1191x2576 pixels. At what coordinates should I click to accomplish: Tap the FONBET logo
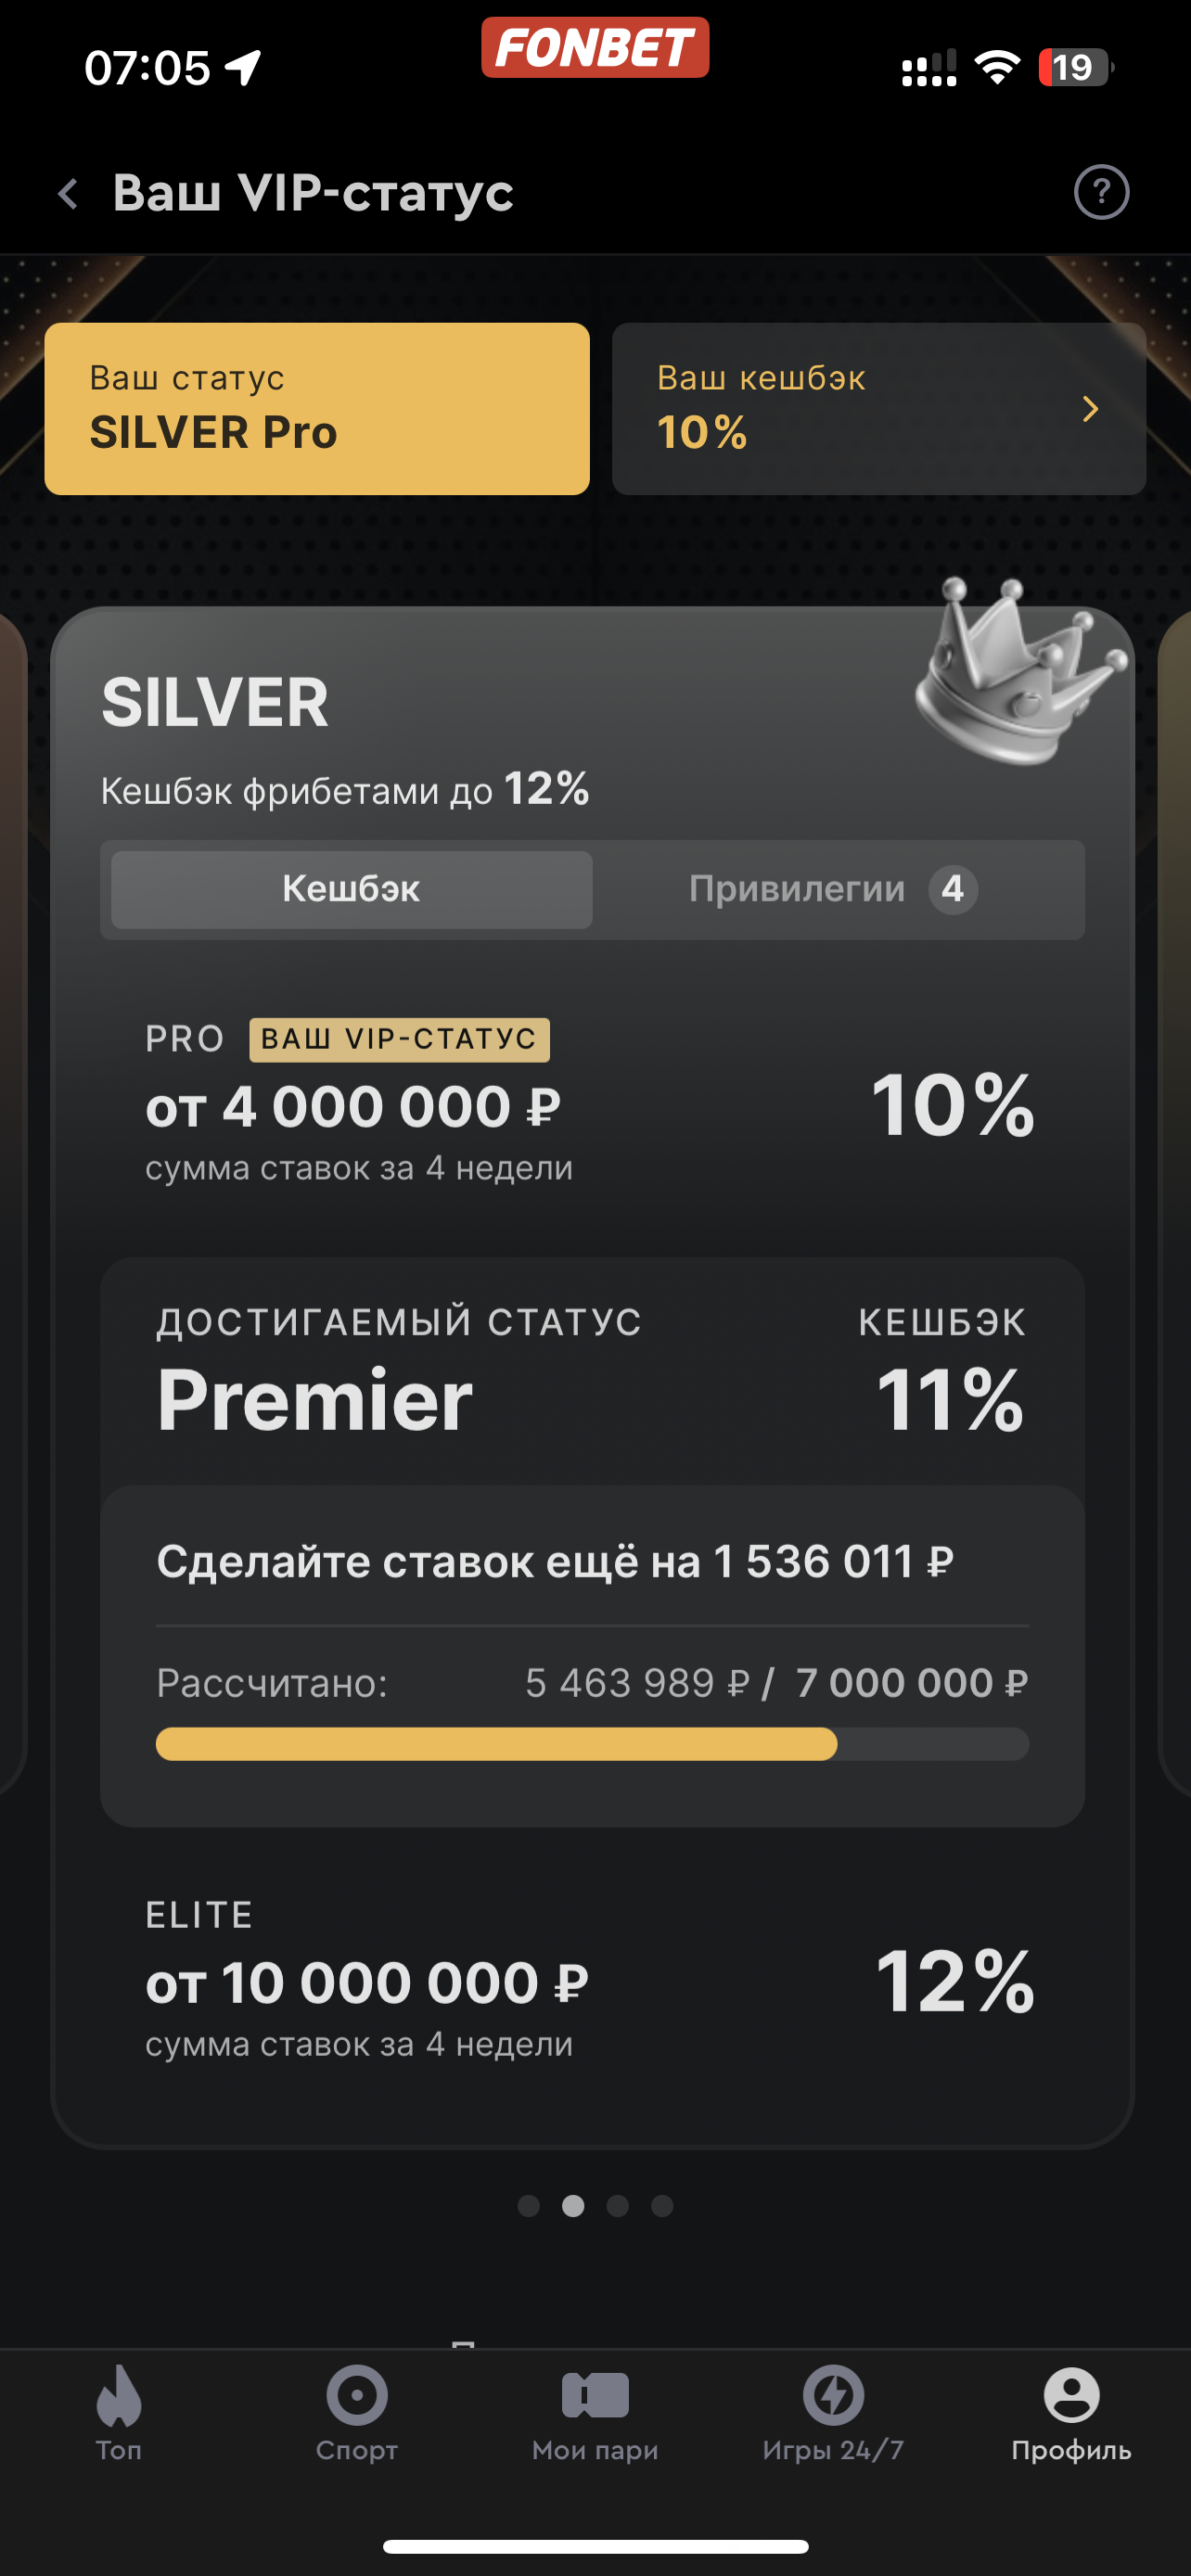(x=595, y=48)
